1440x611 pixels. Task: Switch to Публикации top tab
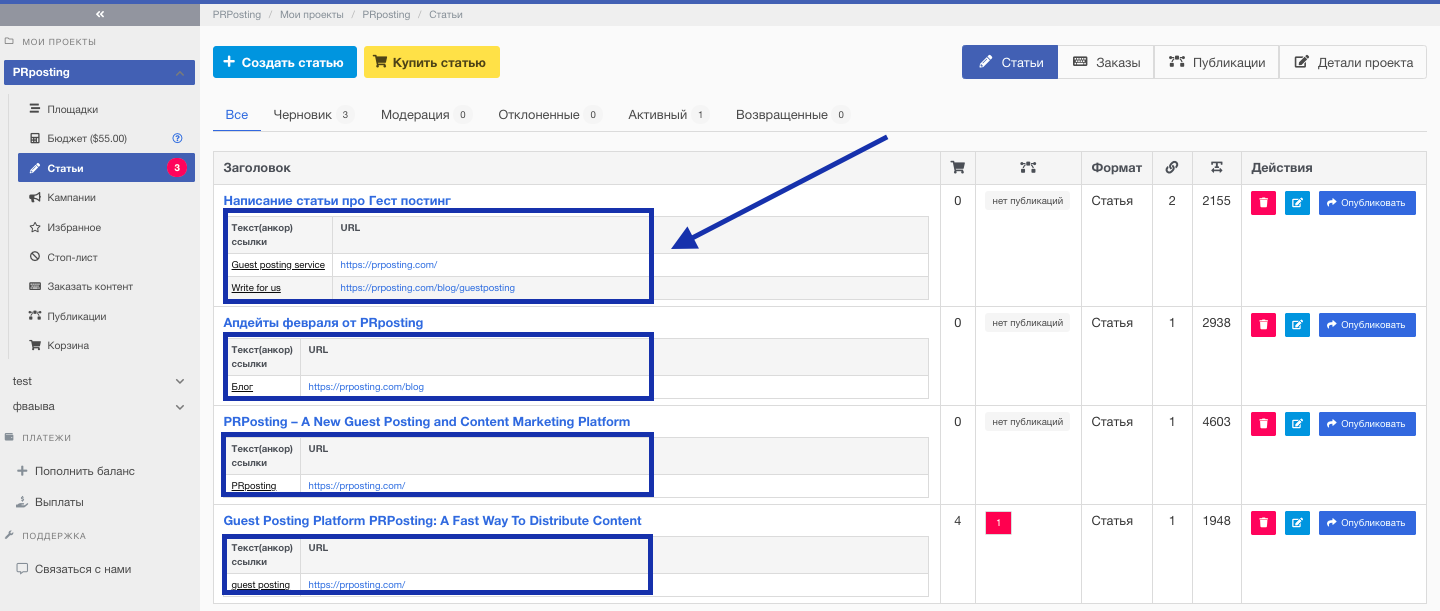[x=1216, y=62]
